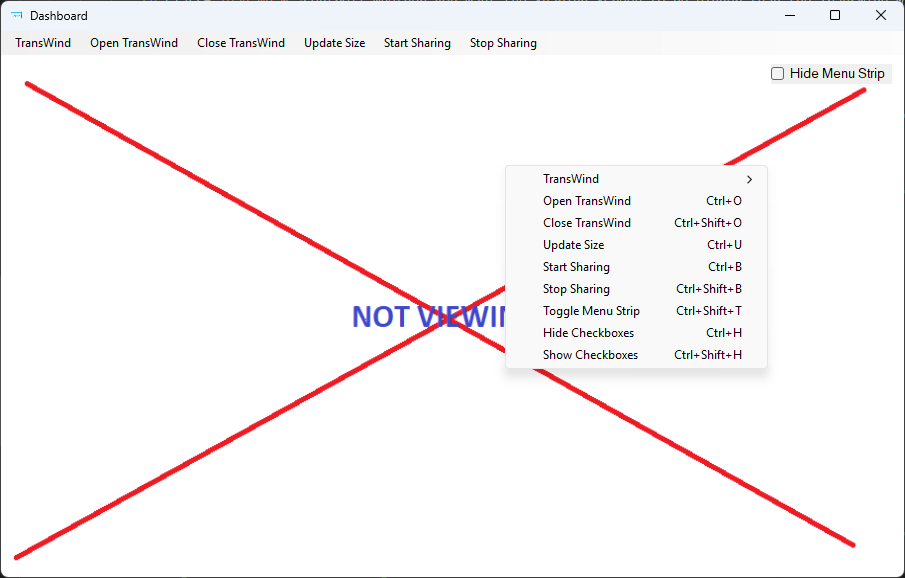Minimize the Dashboard window
The height and width of the screenshot is (578, 905).
coord(789,15)
